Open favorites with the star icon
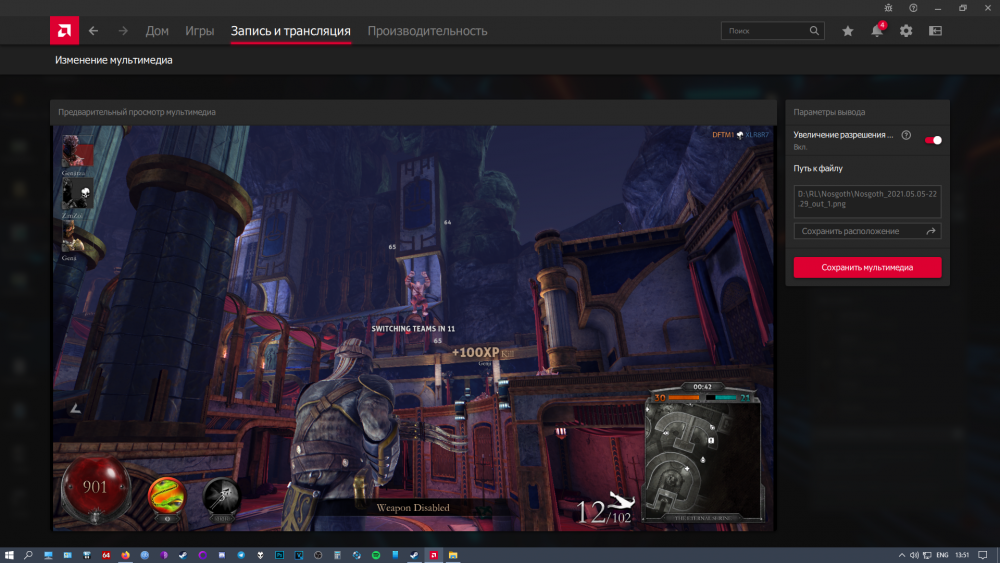This screenshot has width=1000, height=563. [x=848, y=31]
